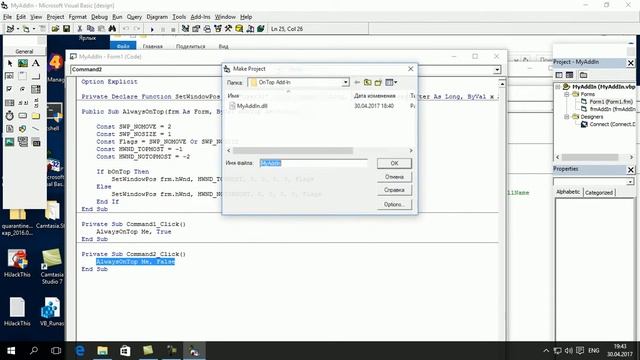Open the Tools menu
The height and width of the screenshot is (360, 640).
click(x=179, y=17)
